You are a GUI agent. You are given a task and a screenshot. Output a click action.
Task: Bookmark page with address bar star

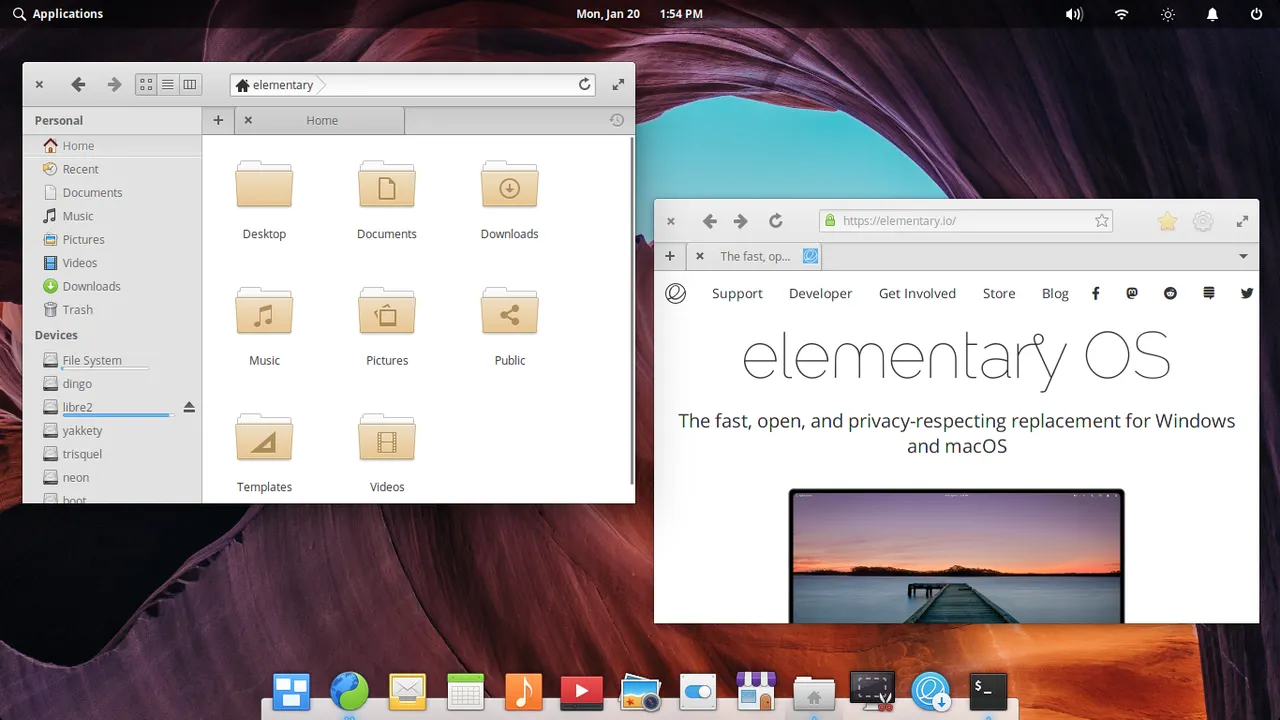1102,221
